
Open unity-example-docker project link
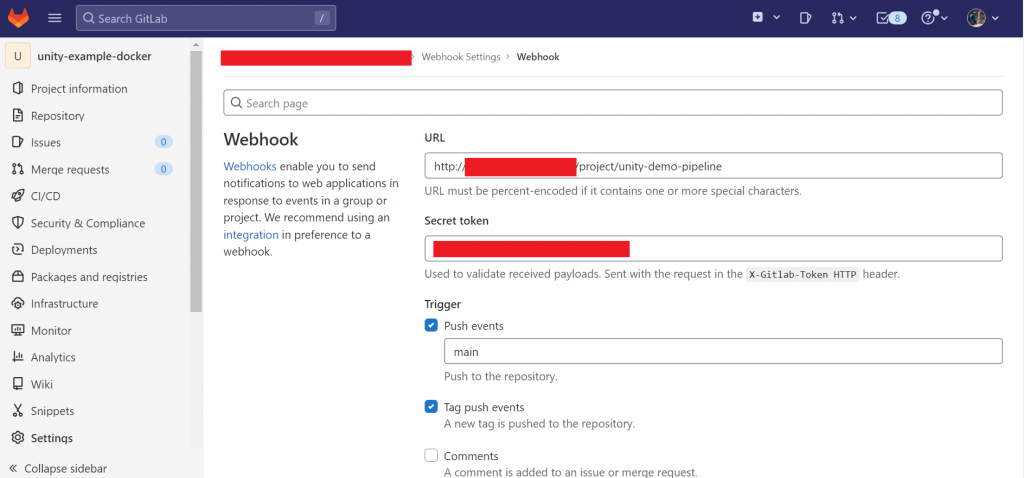click(94, 56)
